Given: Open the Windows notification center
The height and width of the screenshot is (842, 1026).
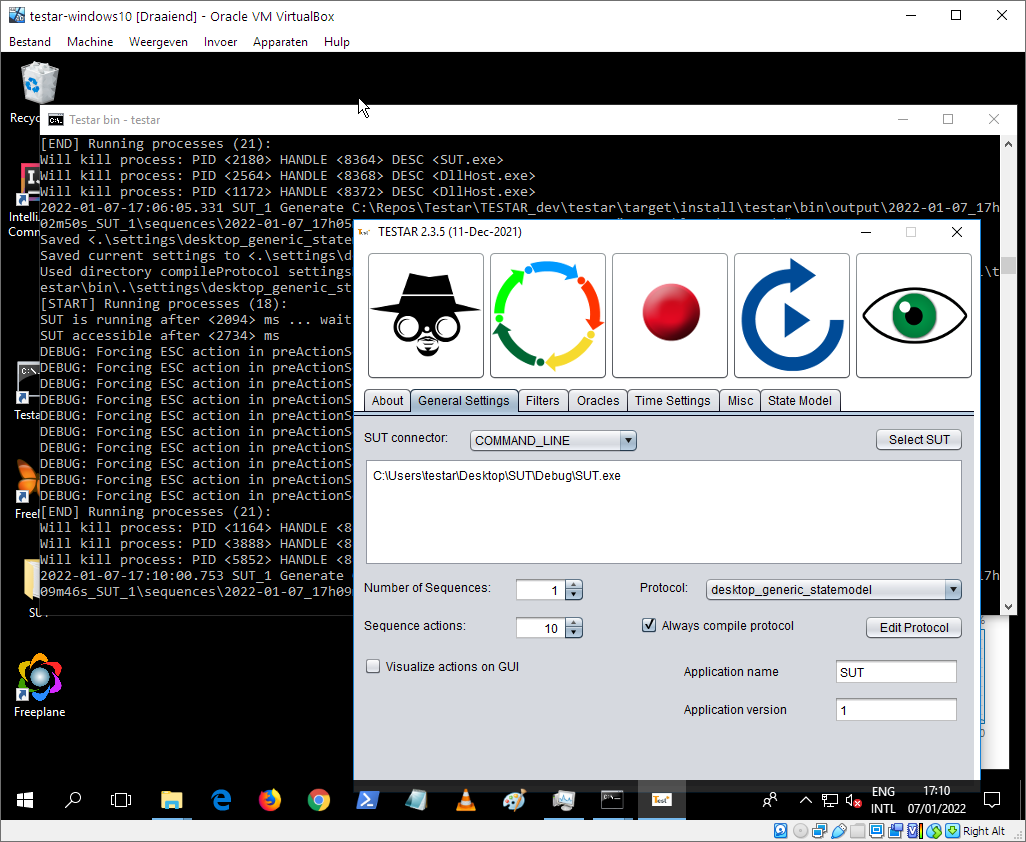Looking at the screenshot, I should tap(992, 799).
